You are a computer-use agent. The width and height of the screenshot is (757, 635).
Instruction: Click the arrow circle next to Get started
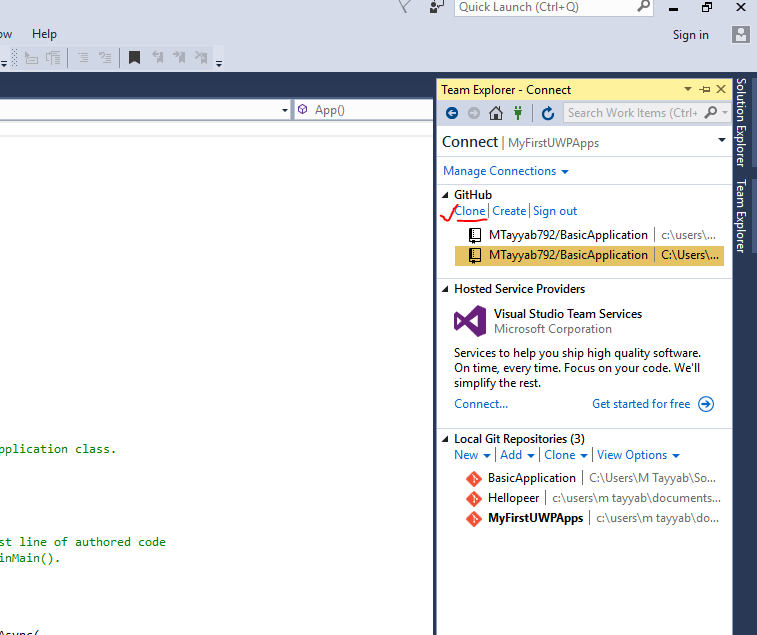706,404
